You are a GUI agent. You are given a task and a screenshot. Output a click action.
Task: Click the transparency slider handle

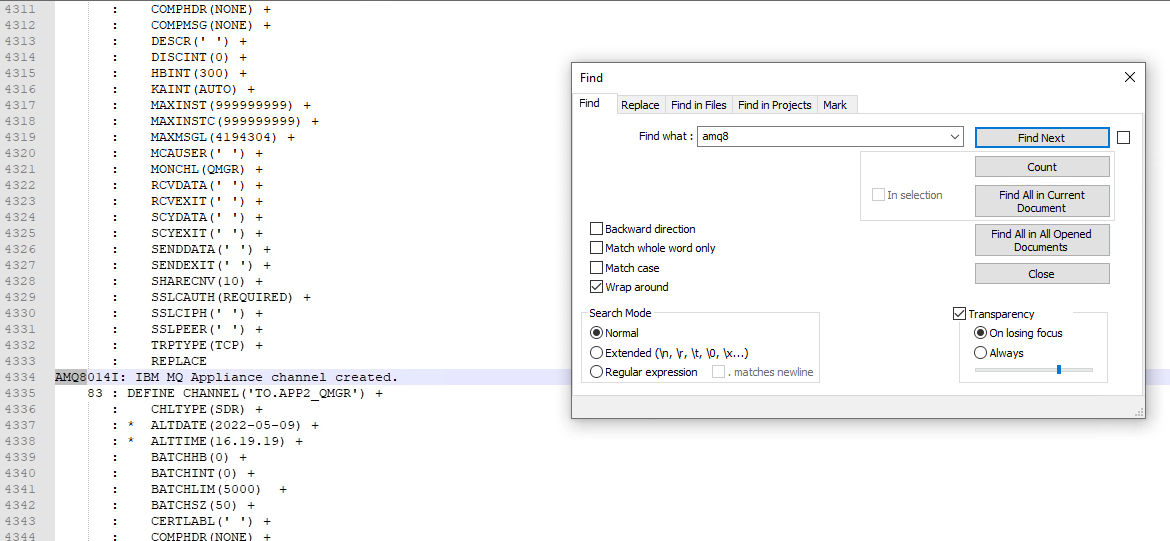[1059, 369]
